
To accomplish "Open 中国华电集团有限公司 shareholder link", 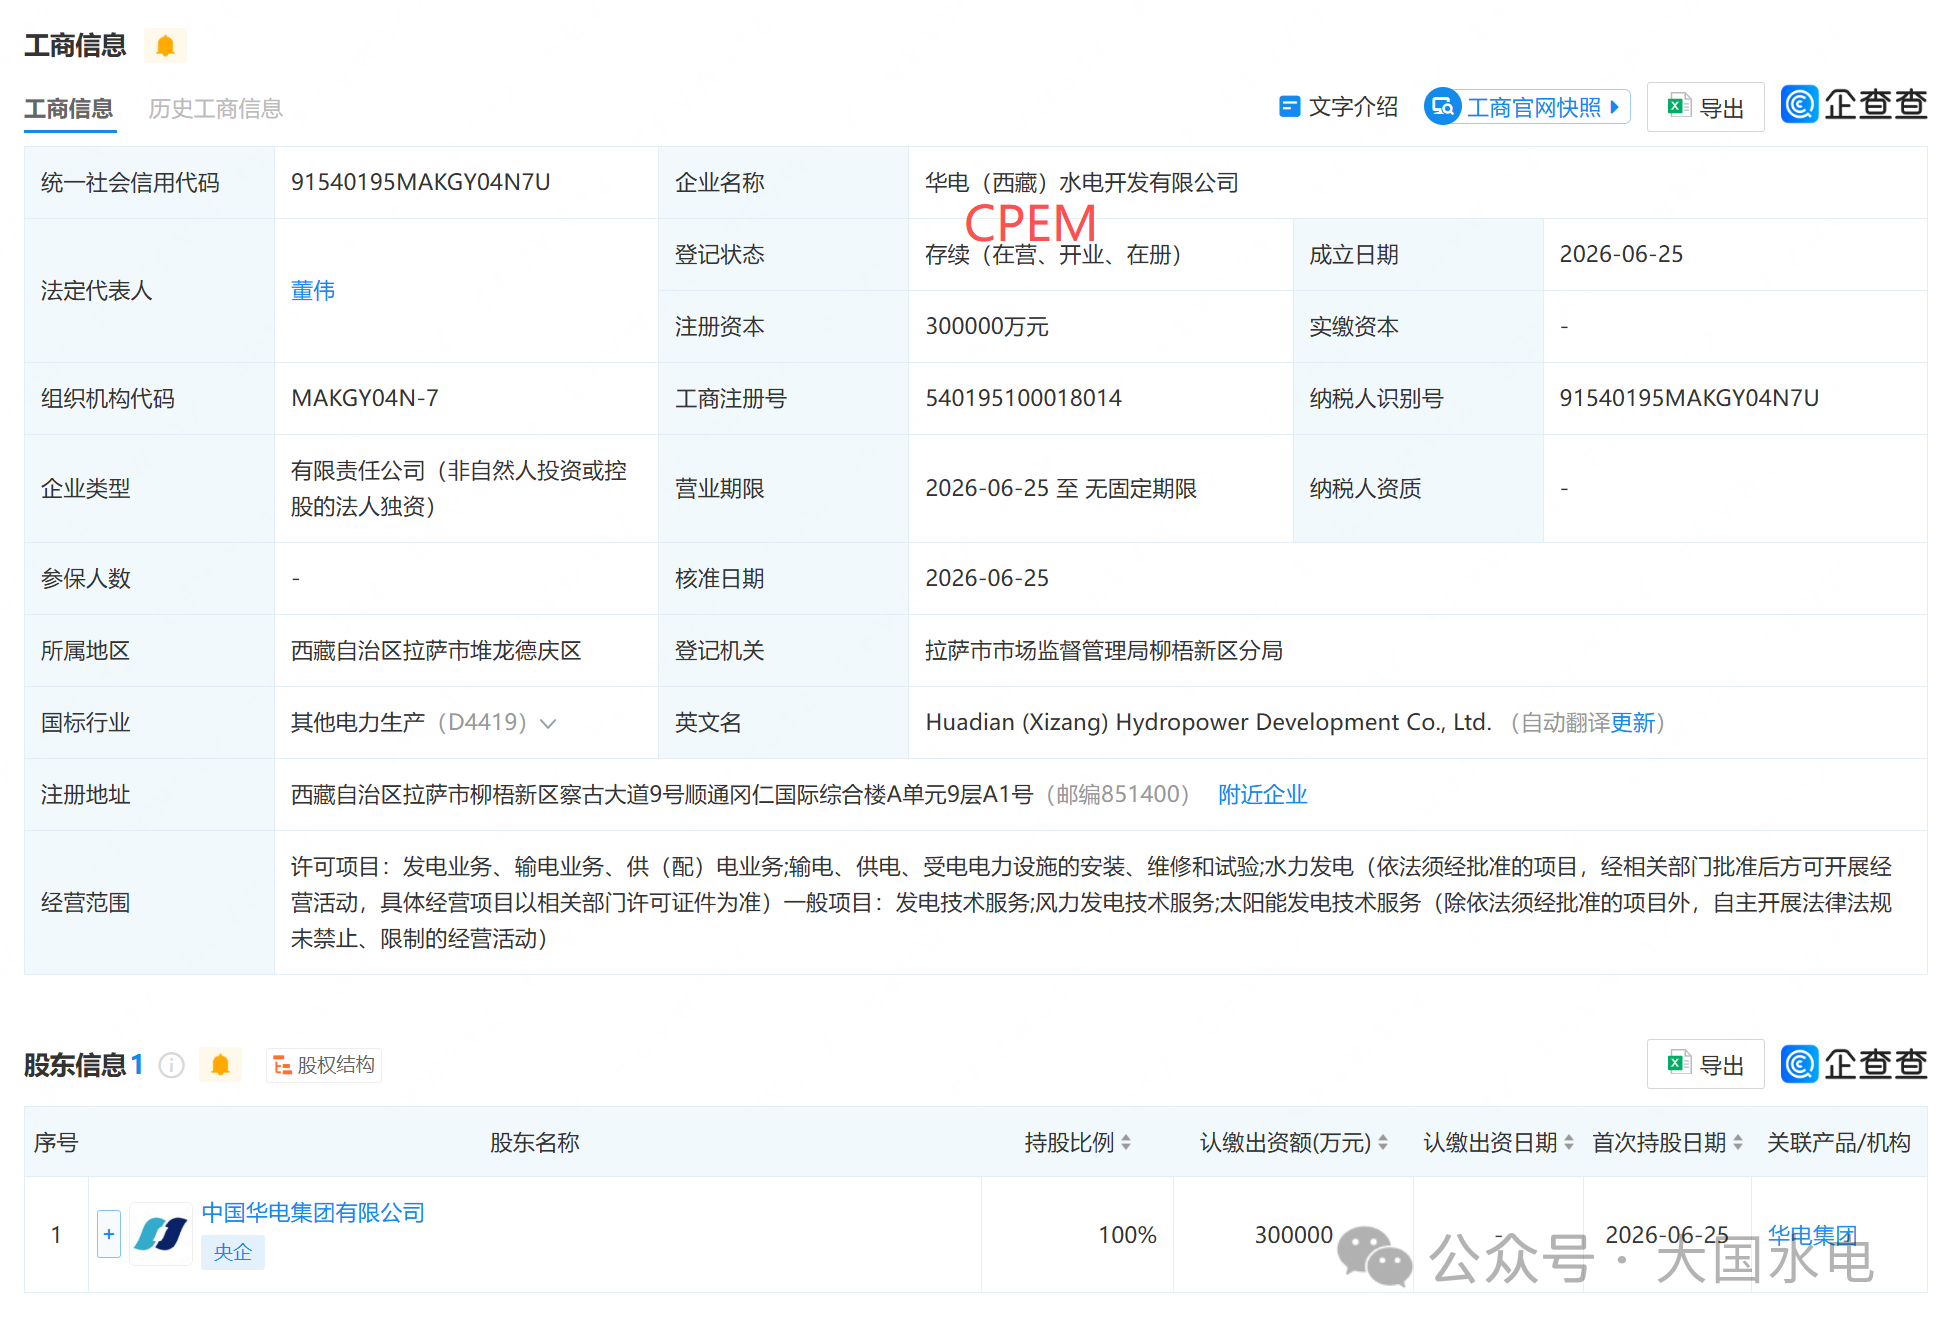I will (313, 1213).
